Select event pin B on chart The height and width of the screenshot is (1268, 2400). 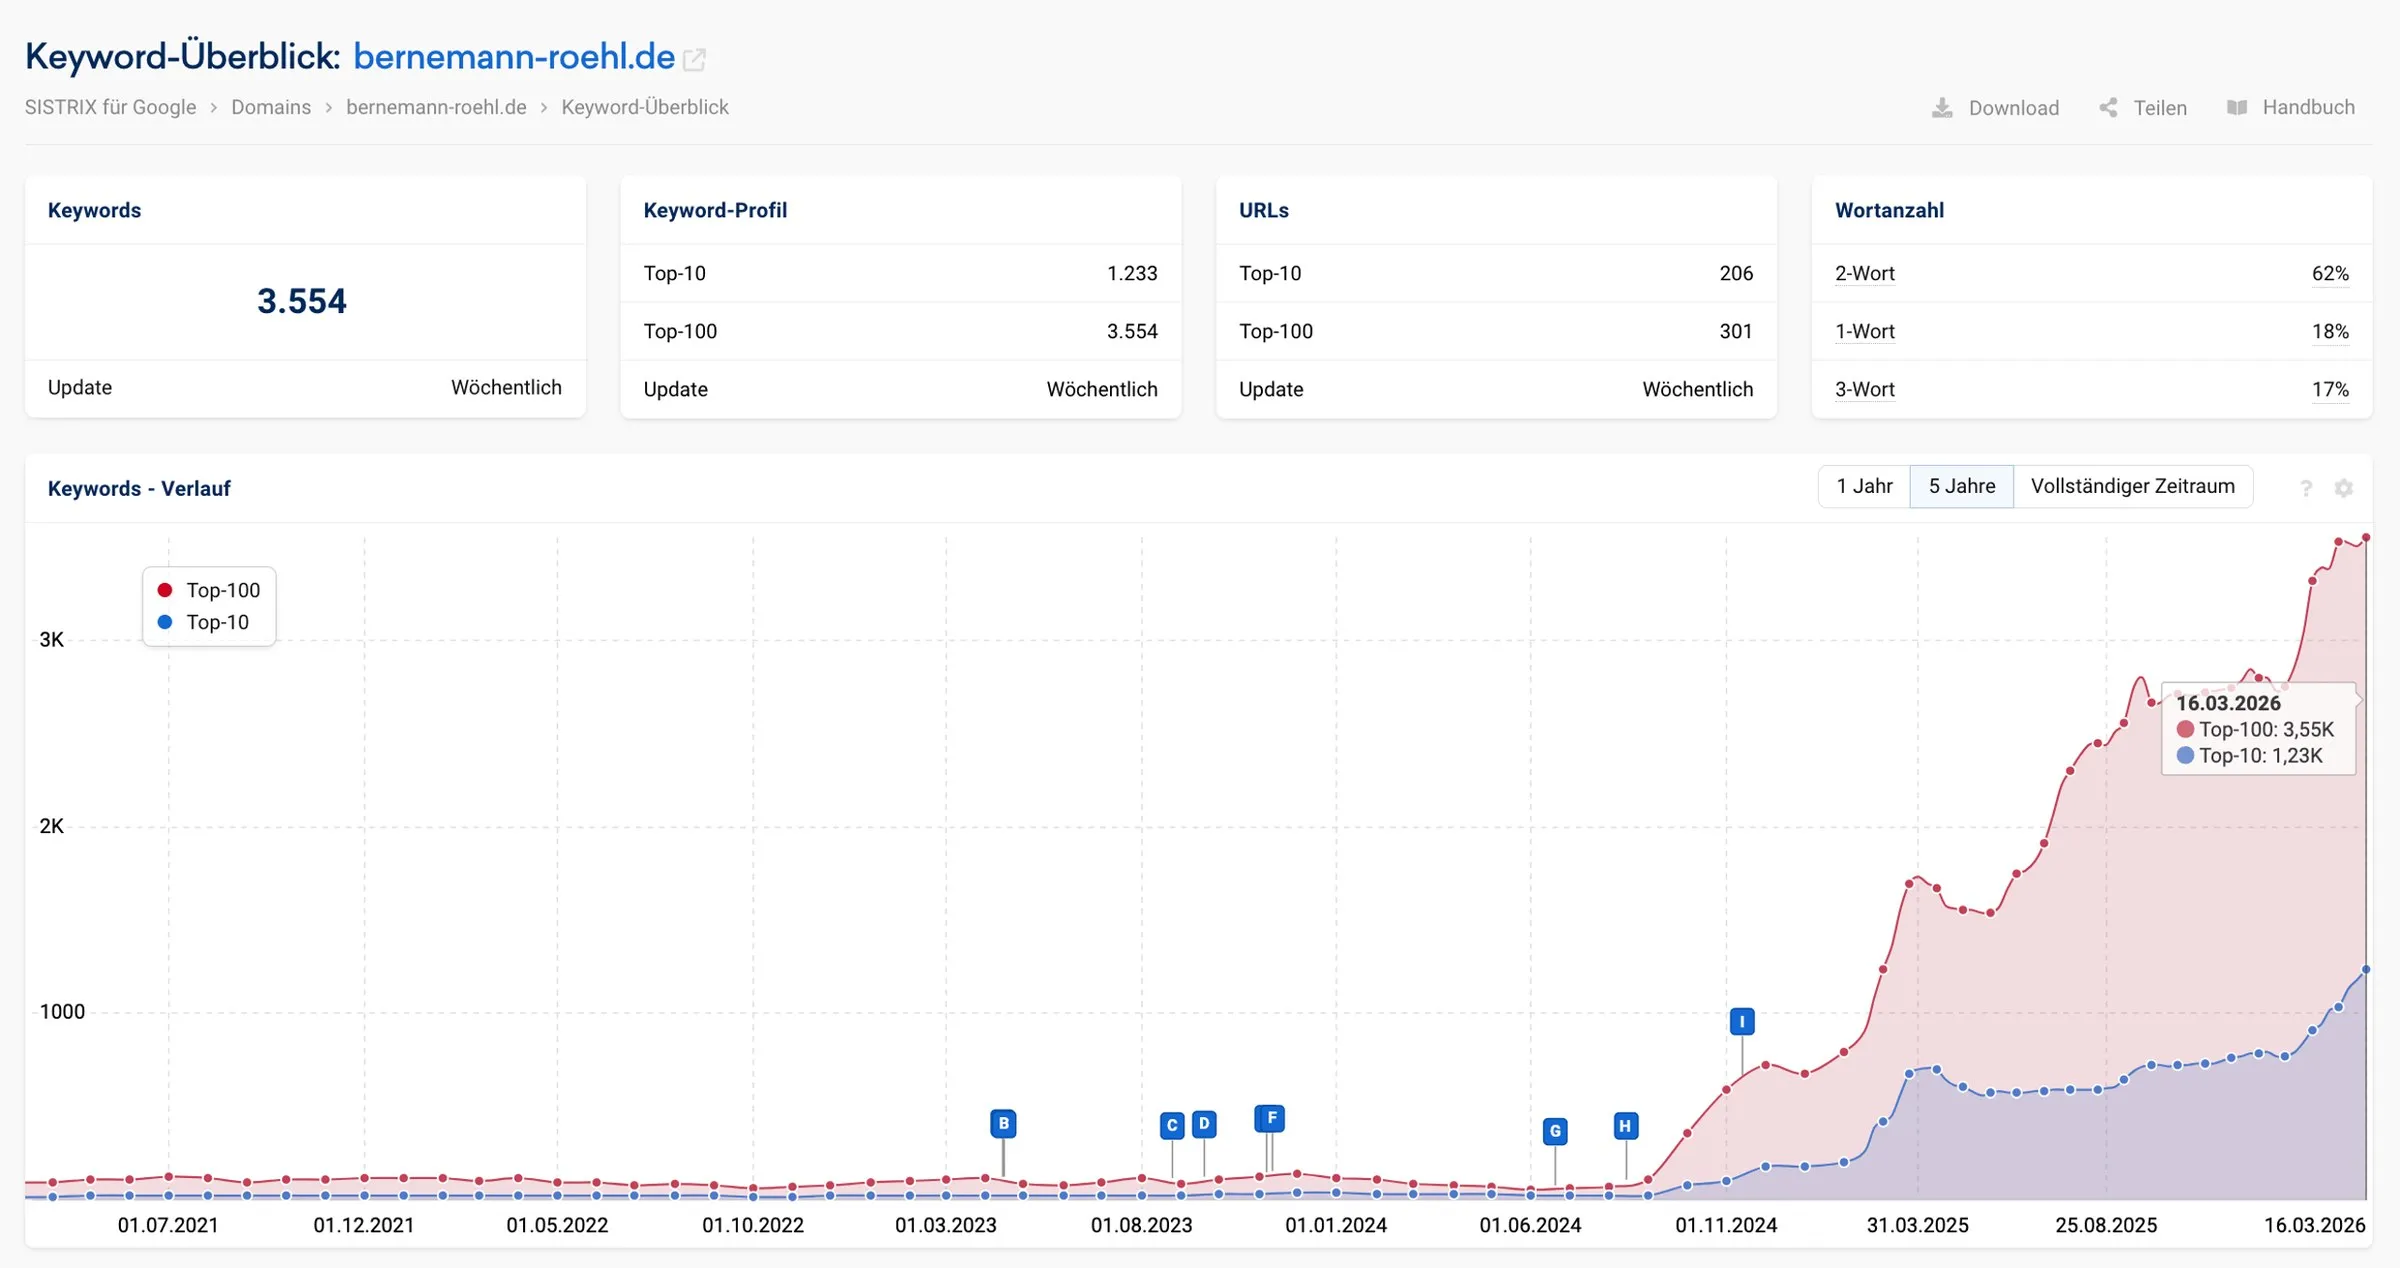tap(1003, 1123)
